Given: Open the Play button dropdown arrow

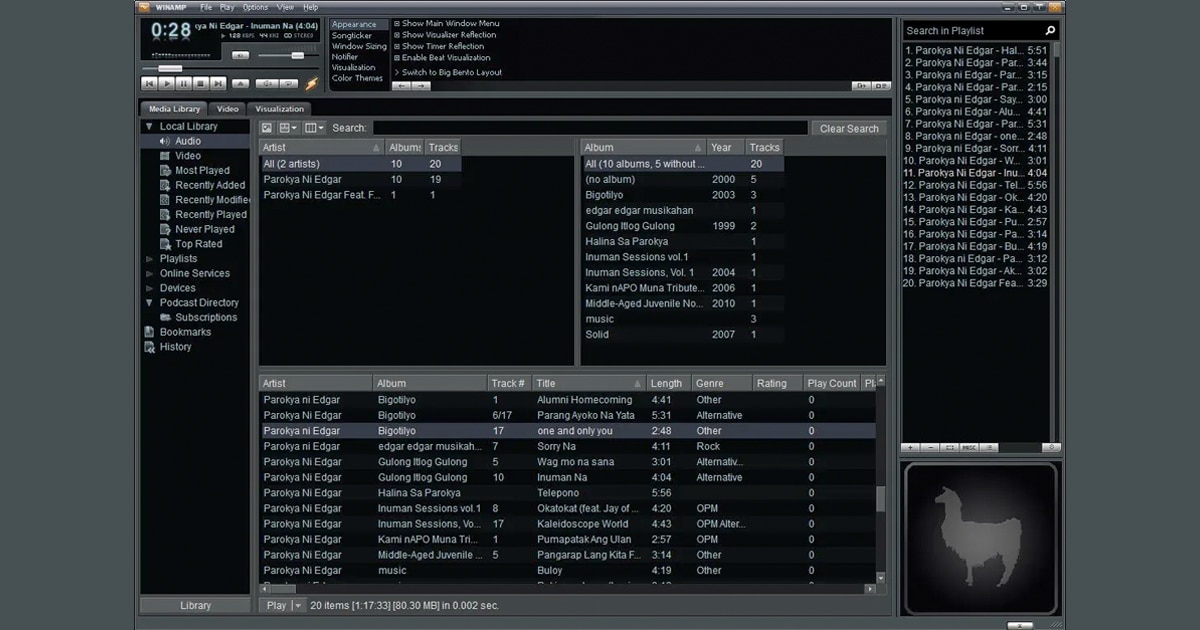Looking at the screenshot, I should pyautogui.click(x=297, y=606).
